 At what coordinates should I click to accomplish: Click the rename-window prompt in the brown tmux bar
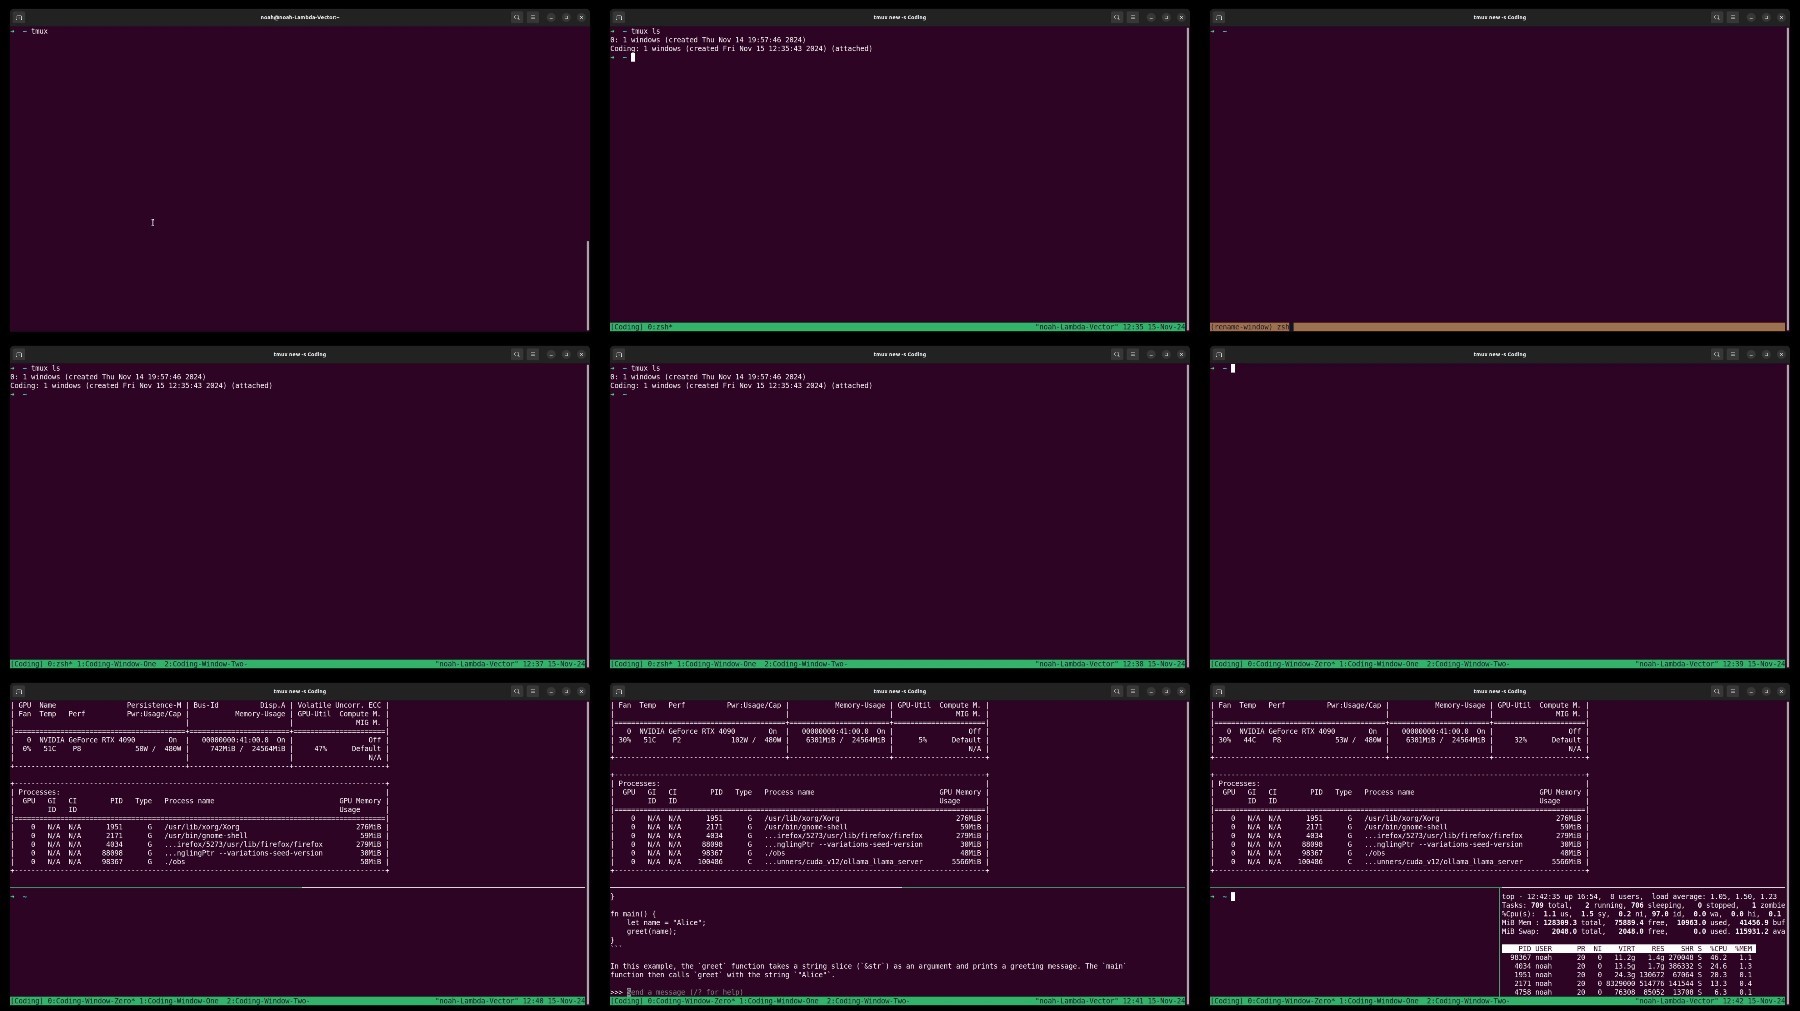[1251, 327]
